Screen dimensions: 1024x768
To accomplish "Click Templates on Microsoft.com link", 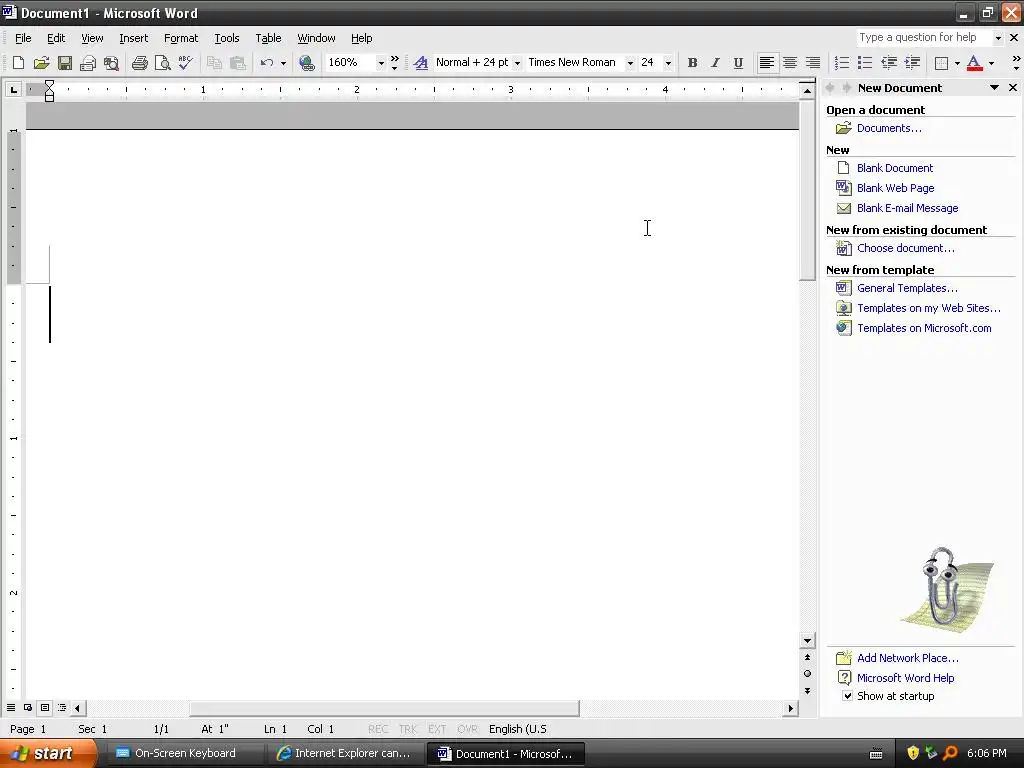I will [924, 328].
